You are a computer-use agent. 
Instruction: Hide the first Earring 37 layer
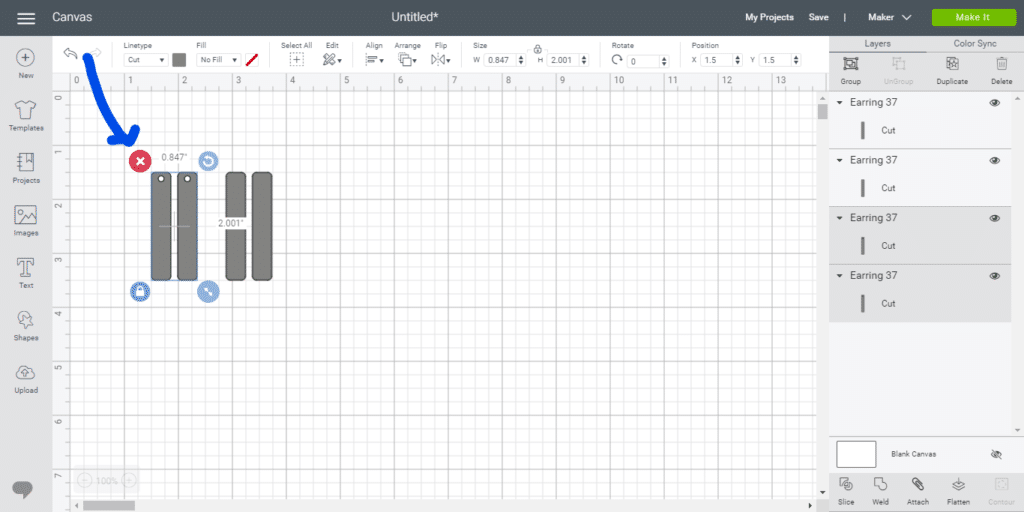tap(994, 103)
